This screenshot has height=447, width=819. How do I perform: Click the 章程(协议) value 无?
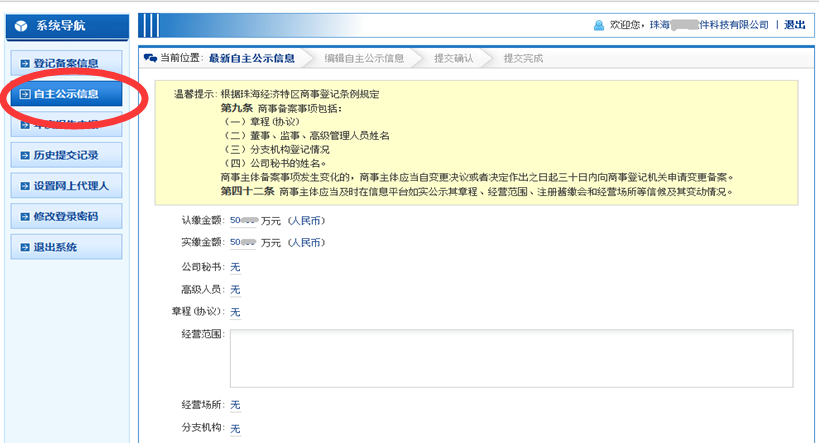235,312
